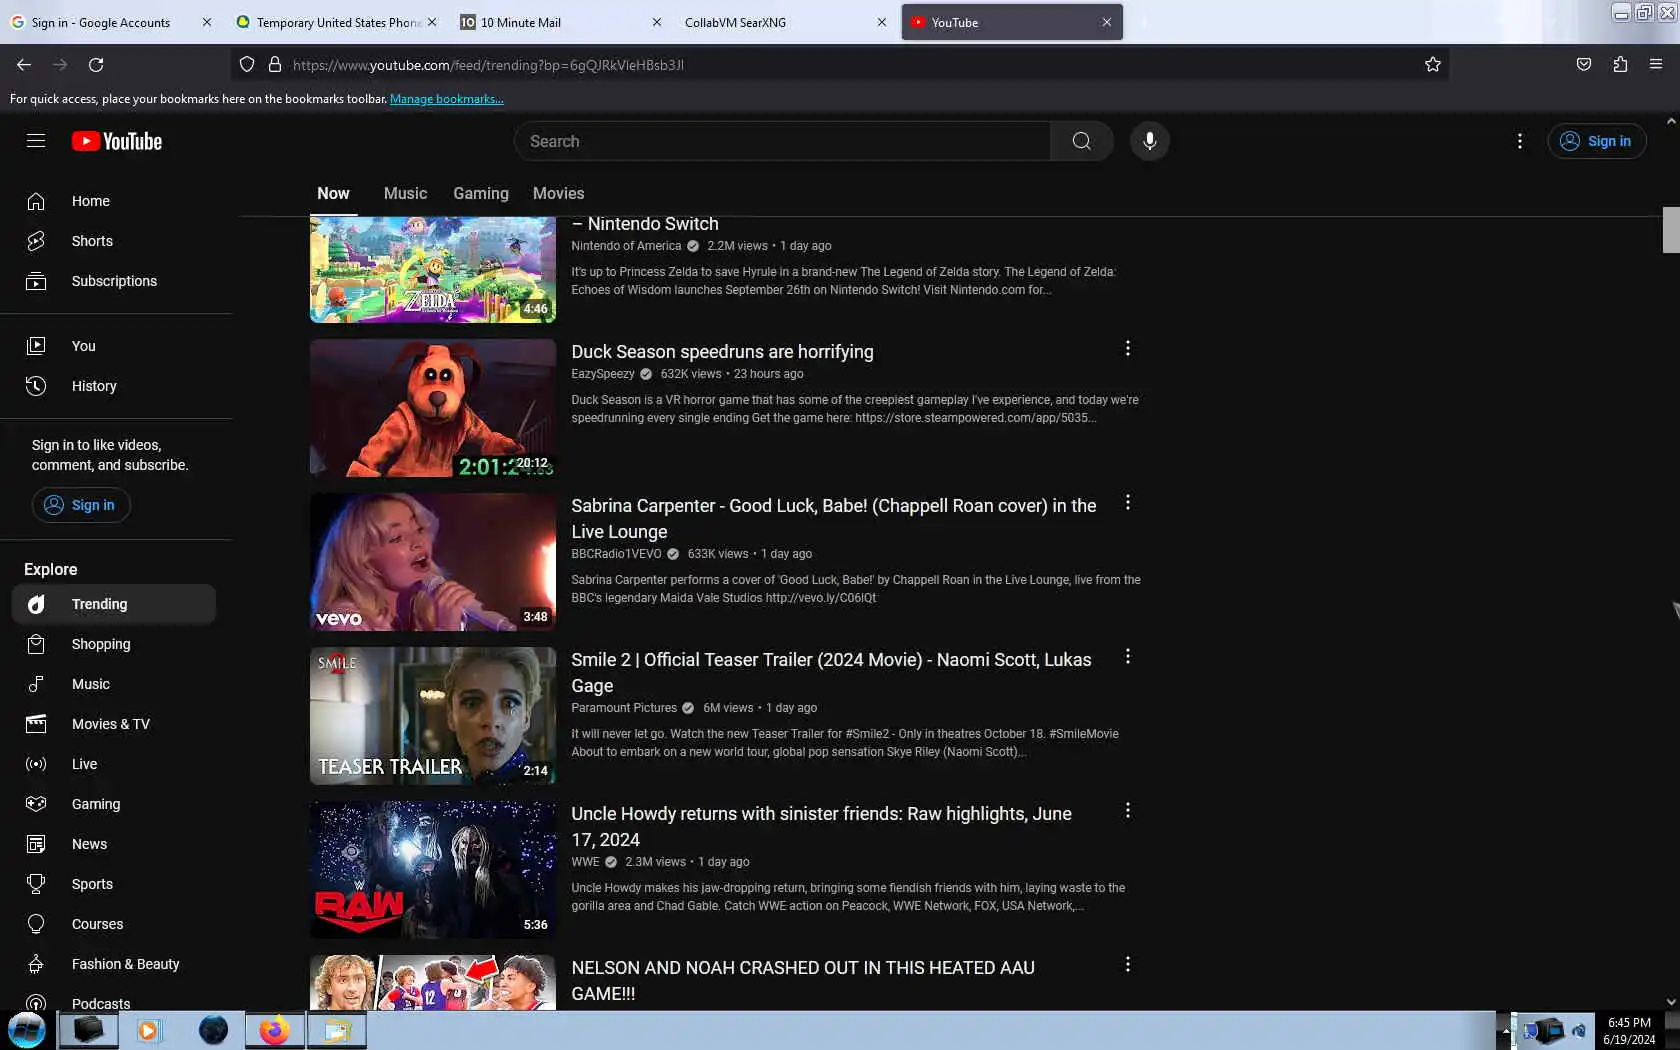Open the You section in sidebar
1680x1050 pixels.
(x=116, y=346)
